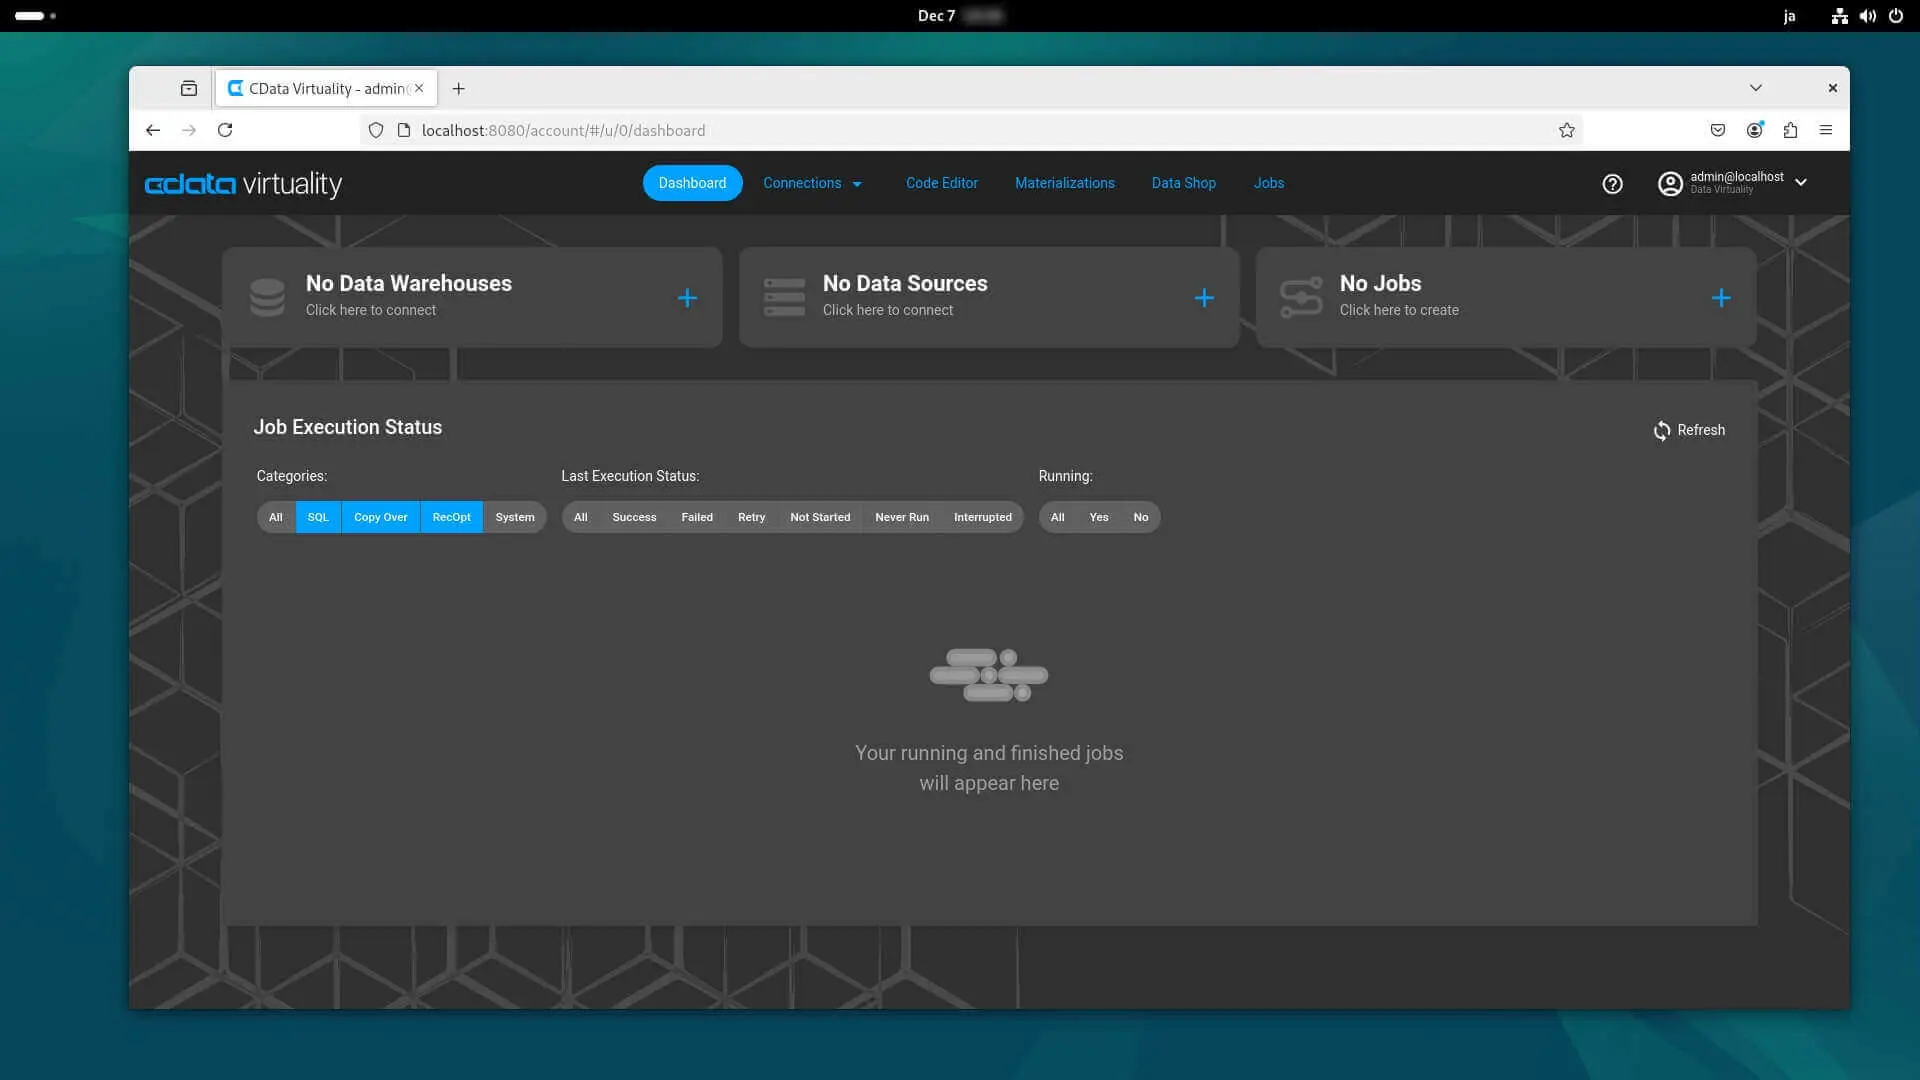Click the plus icon on Data Sources card
This screenshot has height=1080, width=1920.
click(x=1204, y=298)
